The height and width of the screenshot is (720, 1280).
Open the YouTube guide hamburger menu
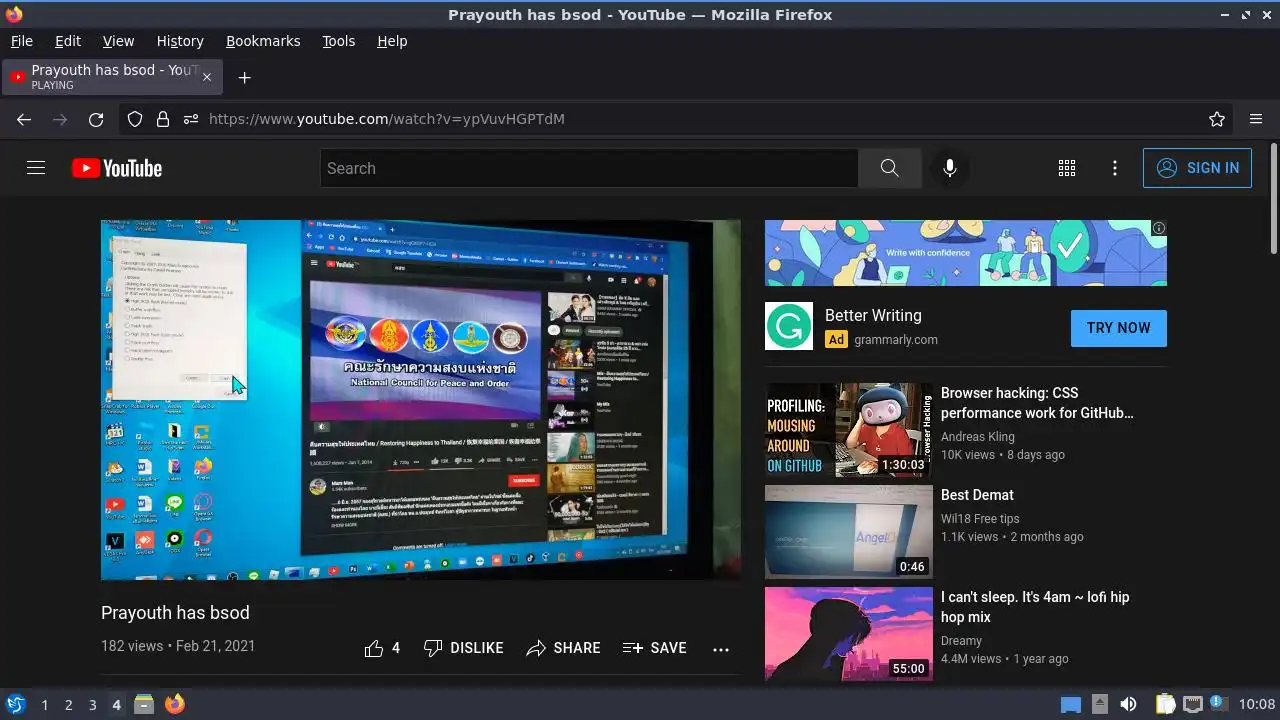pyautogui.click(x=36, y=168)
